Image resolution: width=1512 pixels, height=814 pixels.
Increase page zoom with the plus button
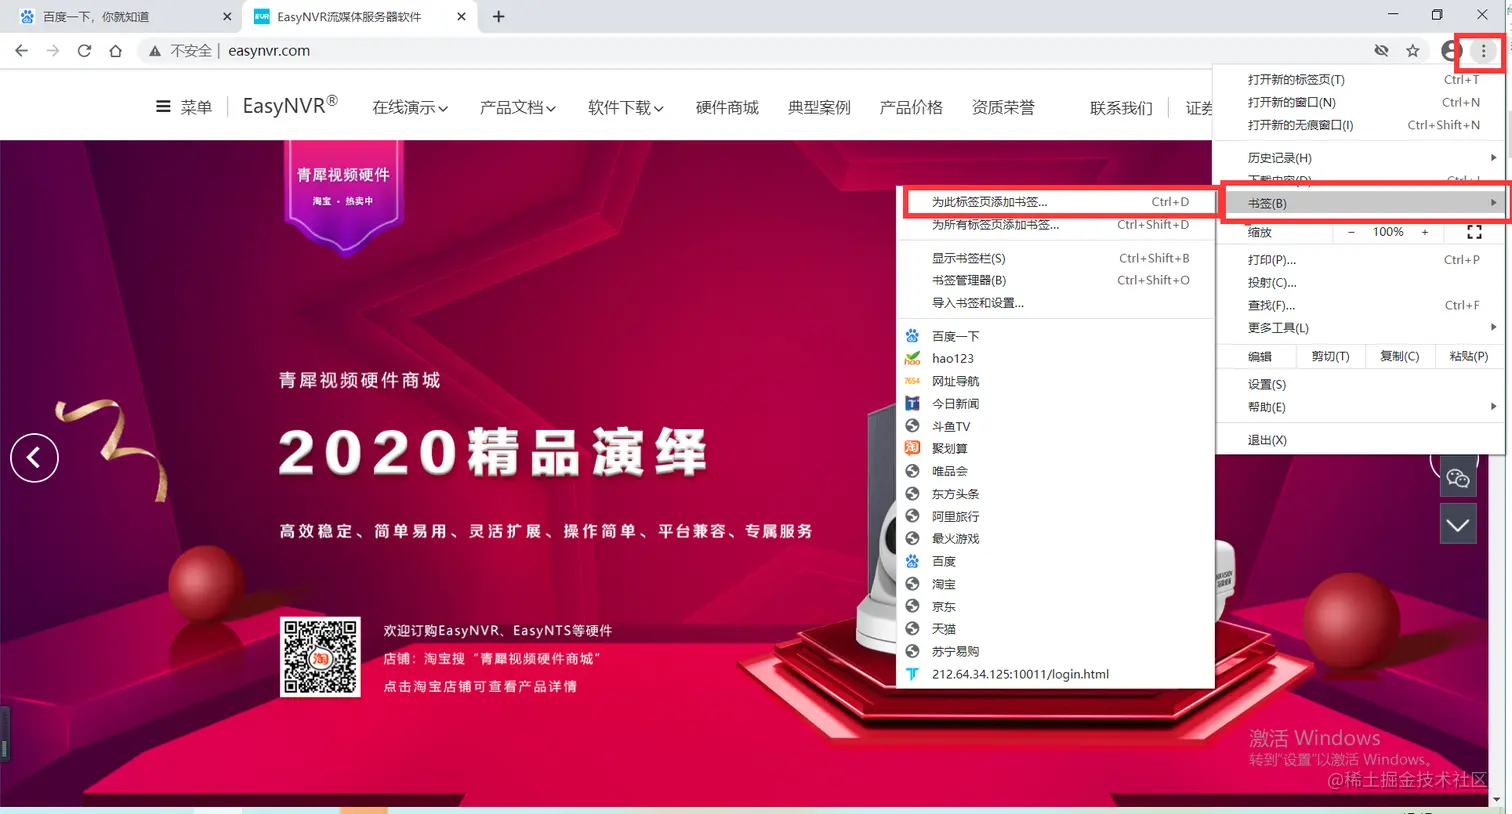point(1425,232)
